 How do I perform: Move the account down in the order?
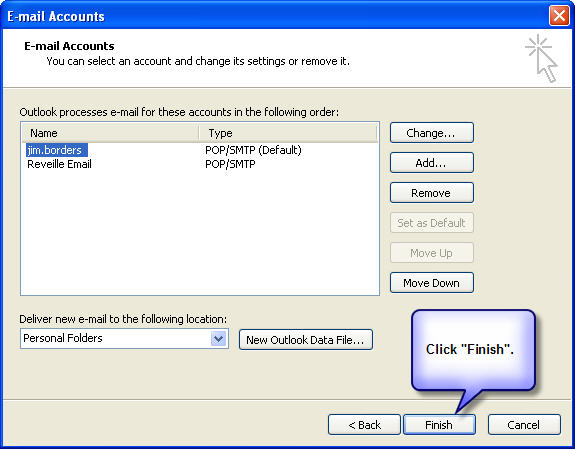click(432, 282)
